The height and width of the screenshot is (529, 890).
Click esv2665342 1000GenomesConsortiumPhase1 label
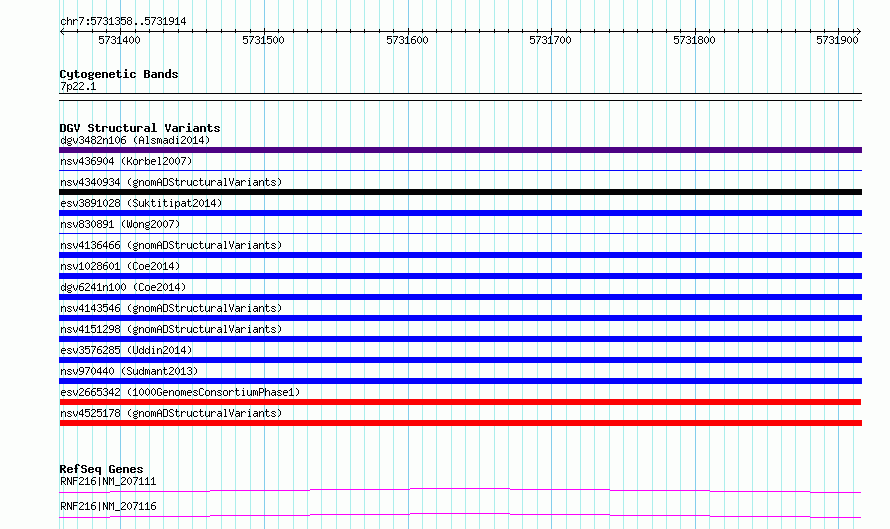[x=180, y=392]
